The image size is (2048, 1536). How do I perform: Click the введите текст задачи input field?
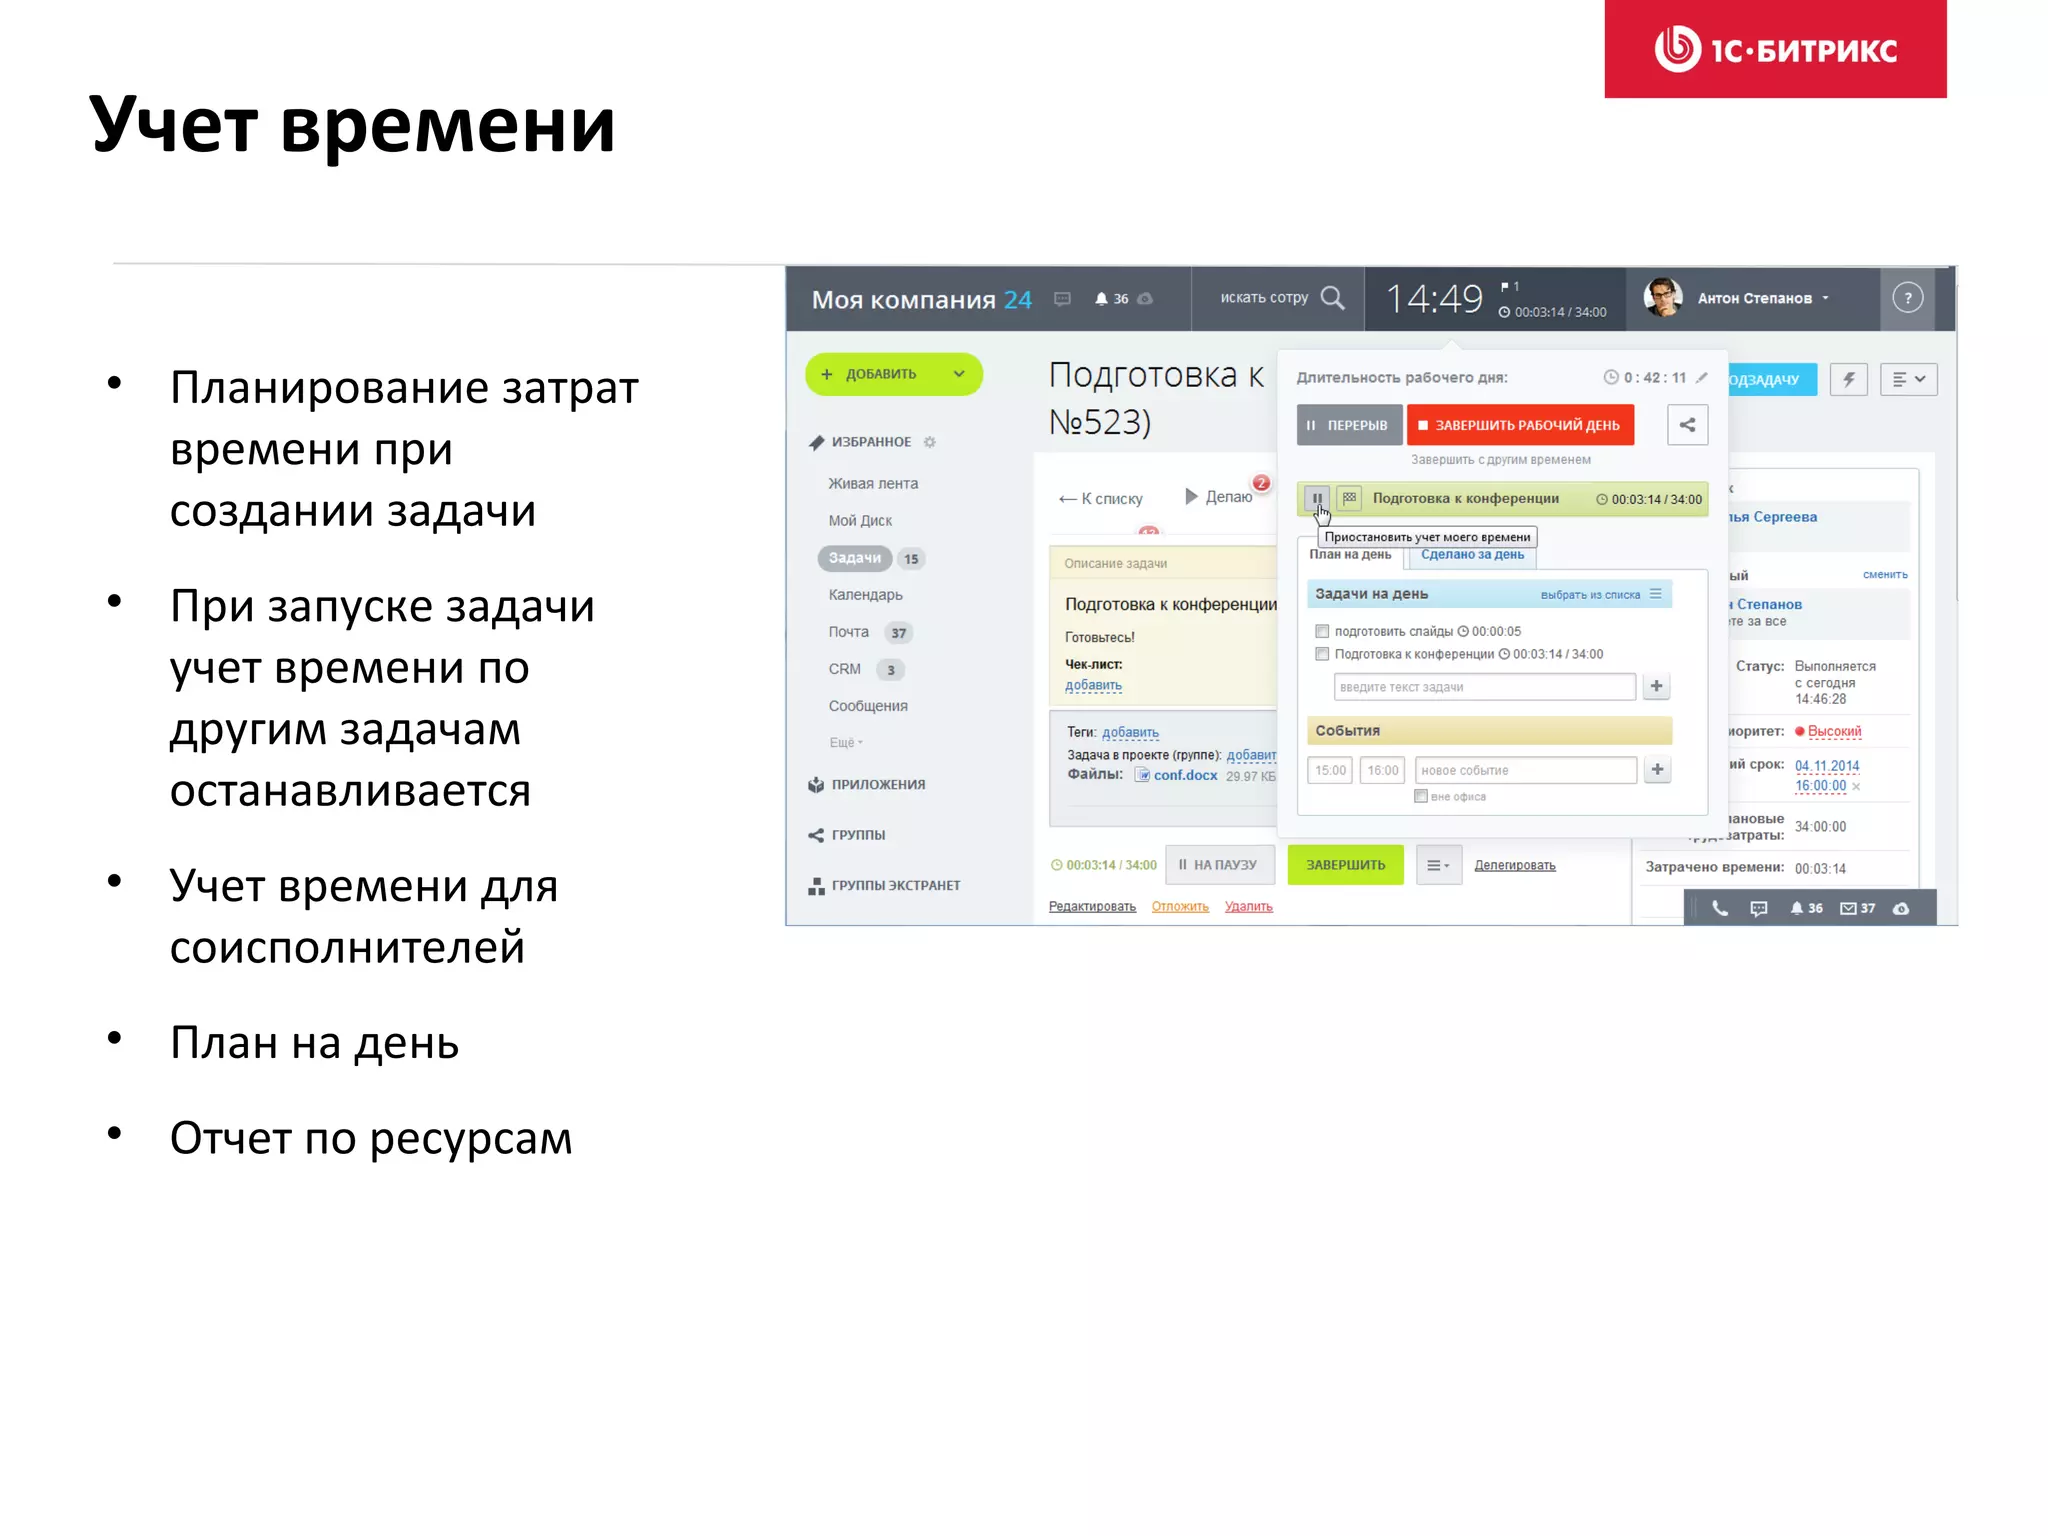pyautogui.click(x=1484, y=687)
